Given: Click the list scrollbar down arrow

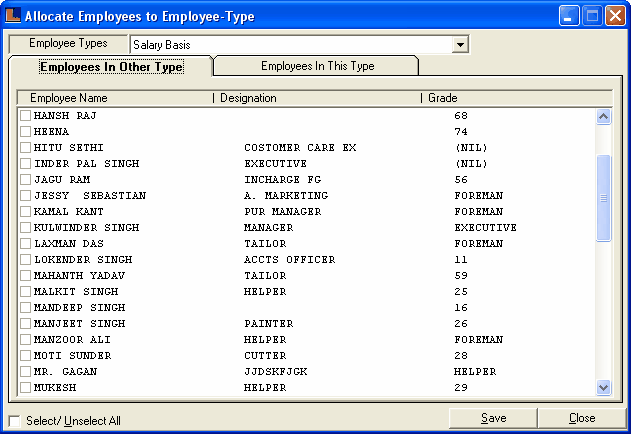Looking at the screenshot, I should (603, 388).
